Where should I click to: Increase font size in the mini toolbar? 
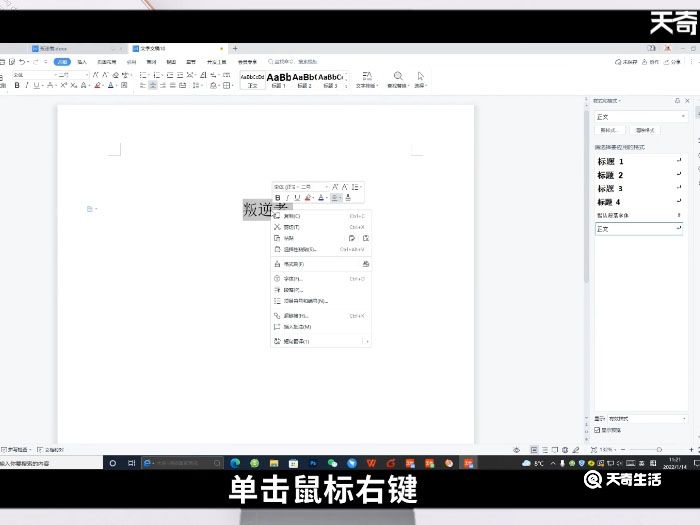point(335,187)
